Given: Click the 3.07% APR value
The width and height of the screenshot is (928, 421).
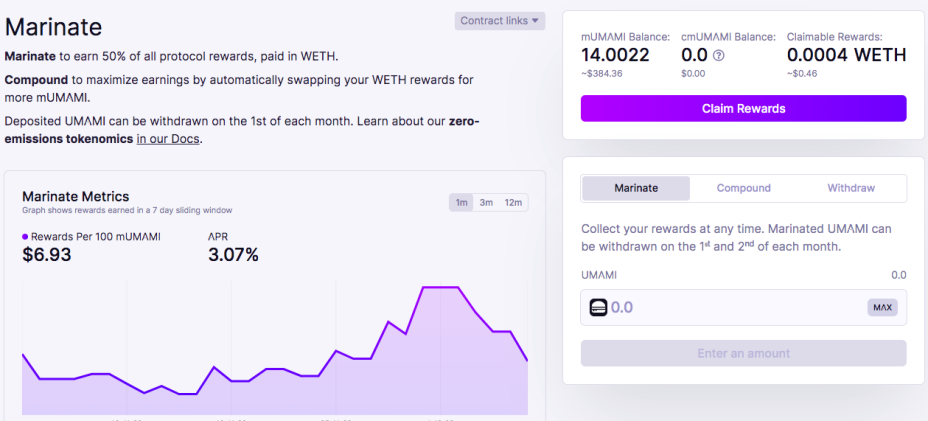Looking at the screenshot, I should [x=233, y=255].
